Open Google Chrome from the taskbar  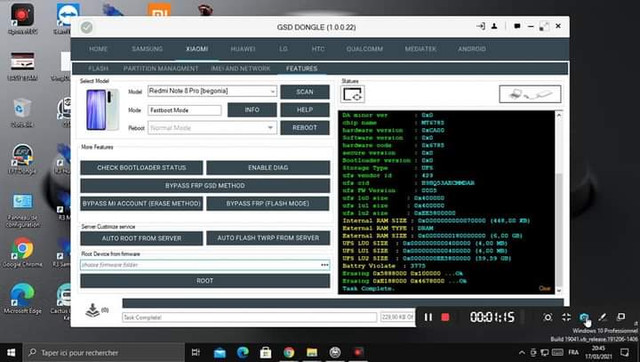(x=289, y=352)
